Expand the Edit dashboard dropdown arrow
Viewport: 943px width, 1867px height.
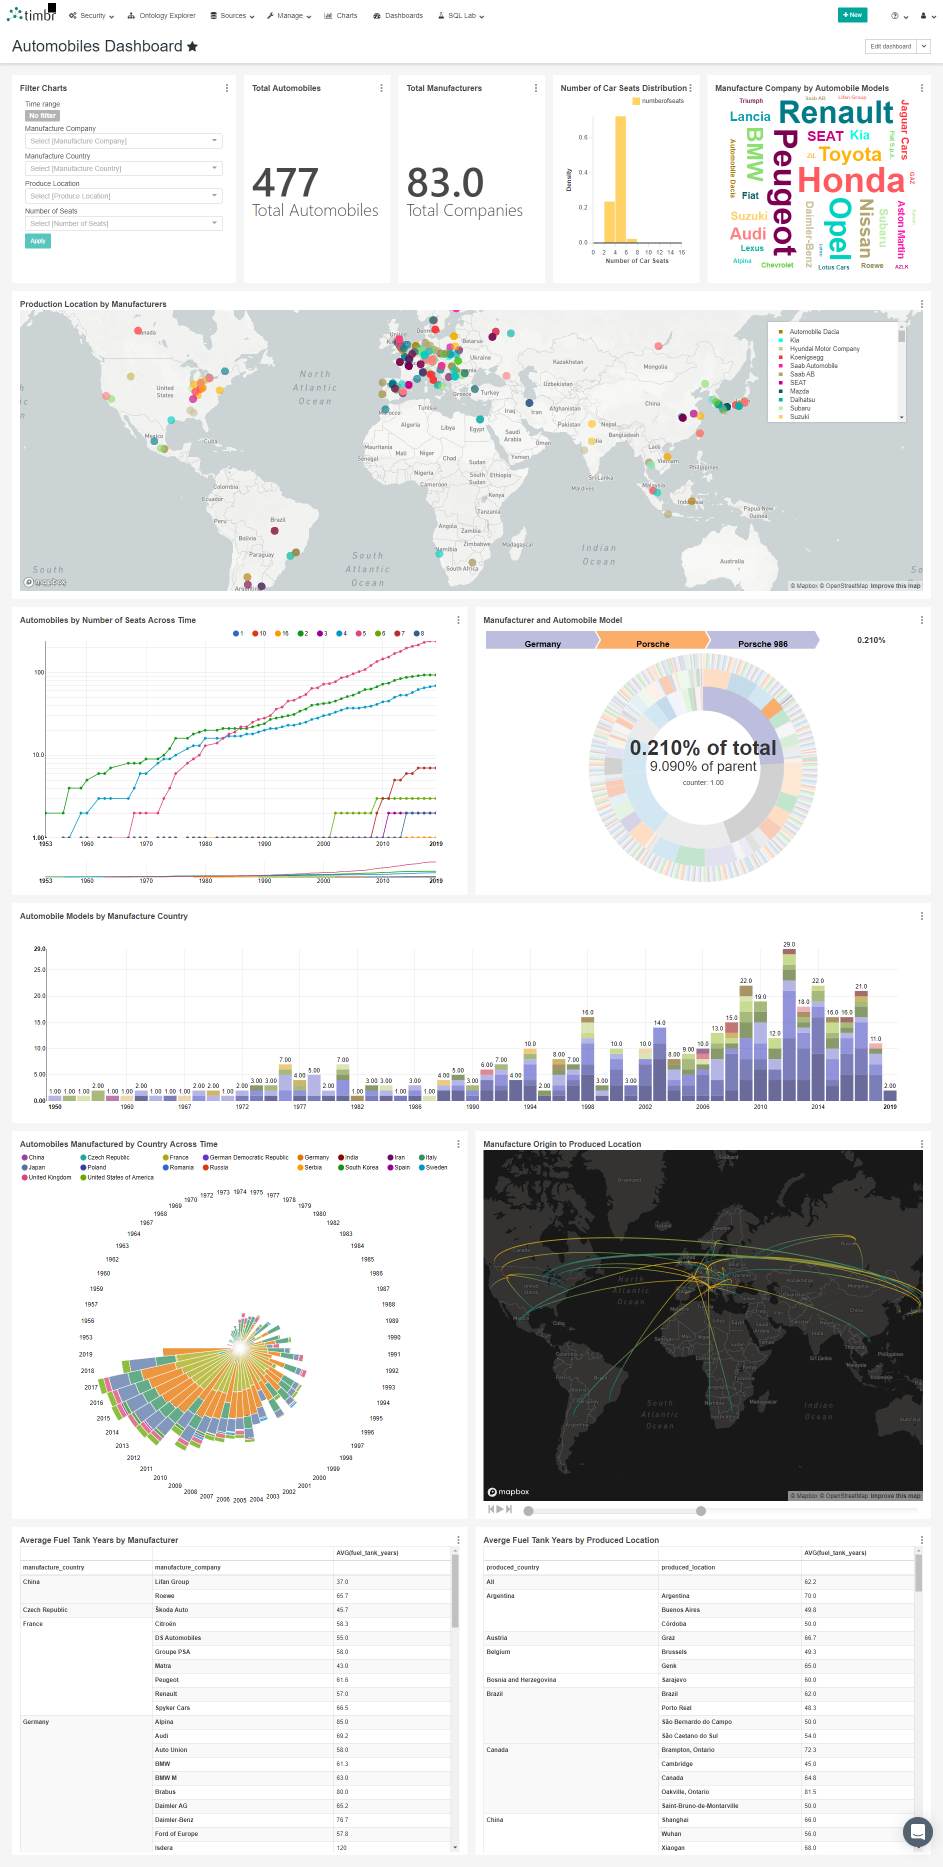924,46
